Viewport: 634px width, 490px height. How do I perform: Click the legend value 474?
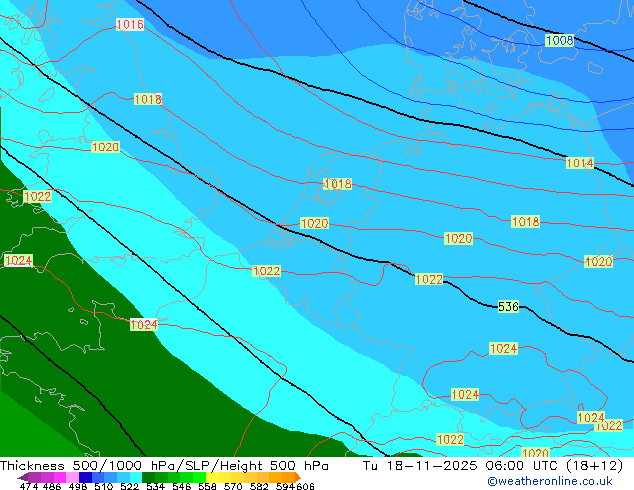[x=29, y=486]
